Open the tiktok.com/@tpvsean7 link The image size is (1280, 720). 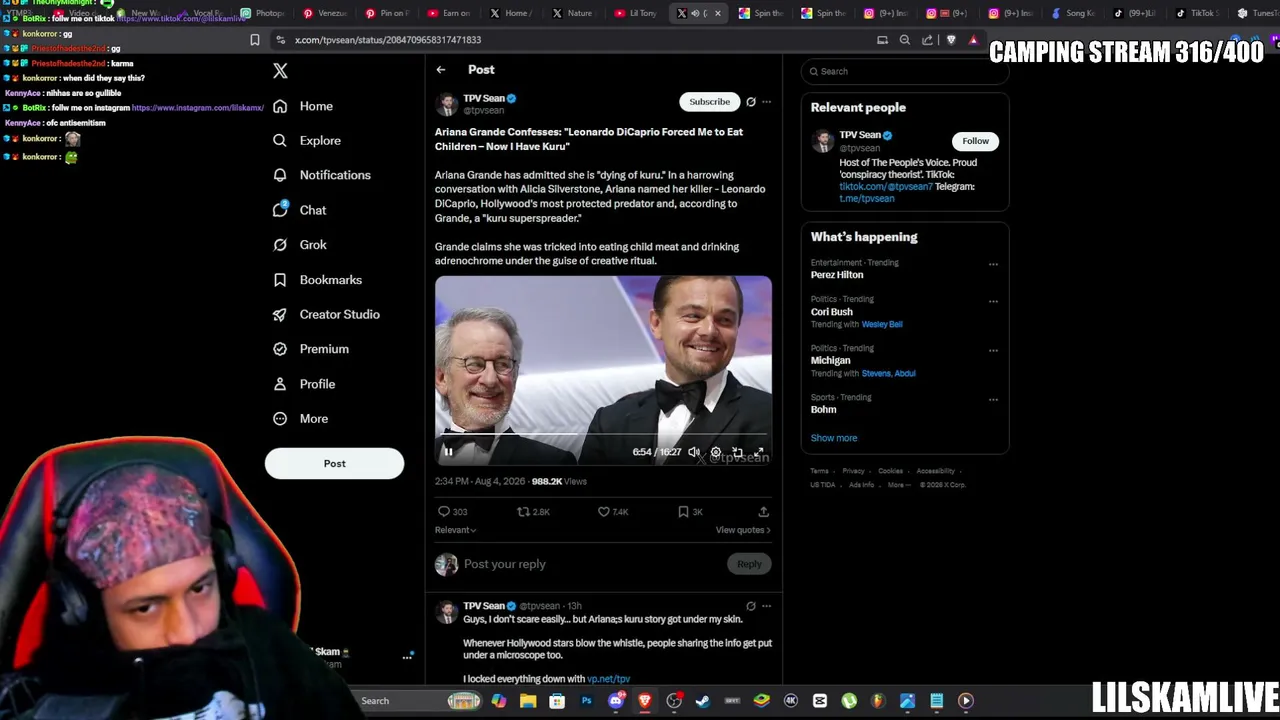point(886,187)
